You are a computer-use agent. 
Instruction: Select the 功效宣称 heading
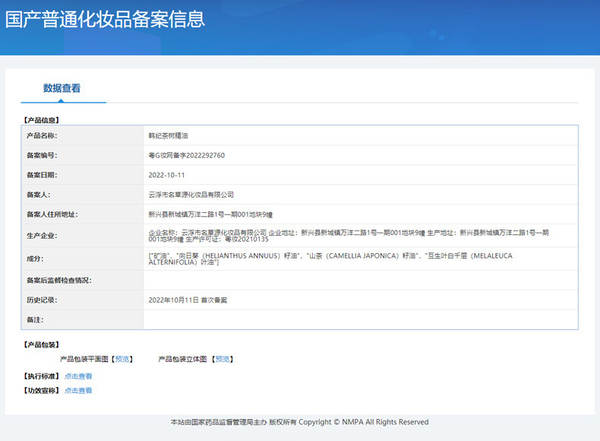click(x=41, y=390)
